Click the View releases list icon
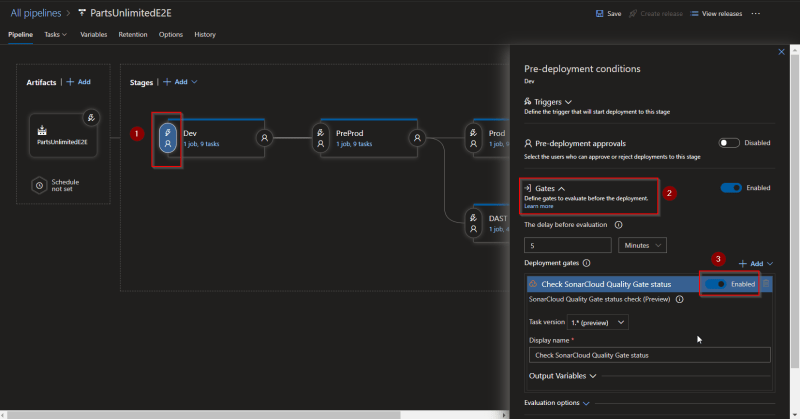 point(694,14)
